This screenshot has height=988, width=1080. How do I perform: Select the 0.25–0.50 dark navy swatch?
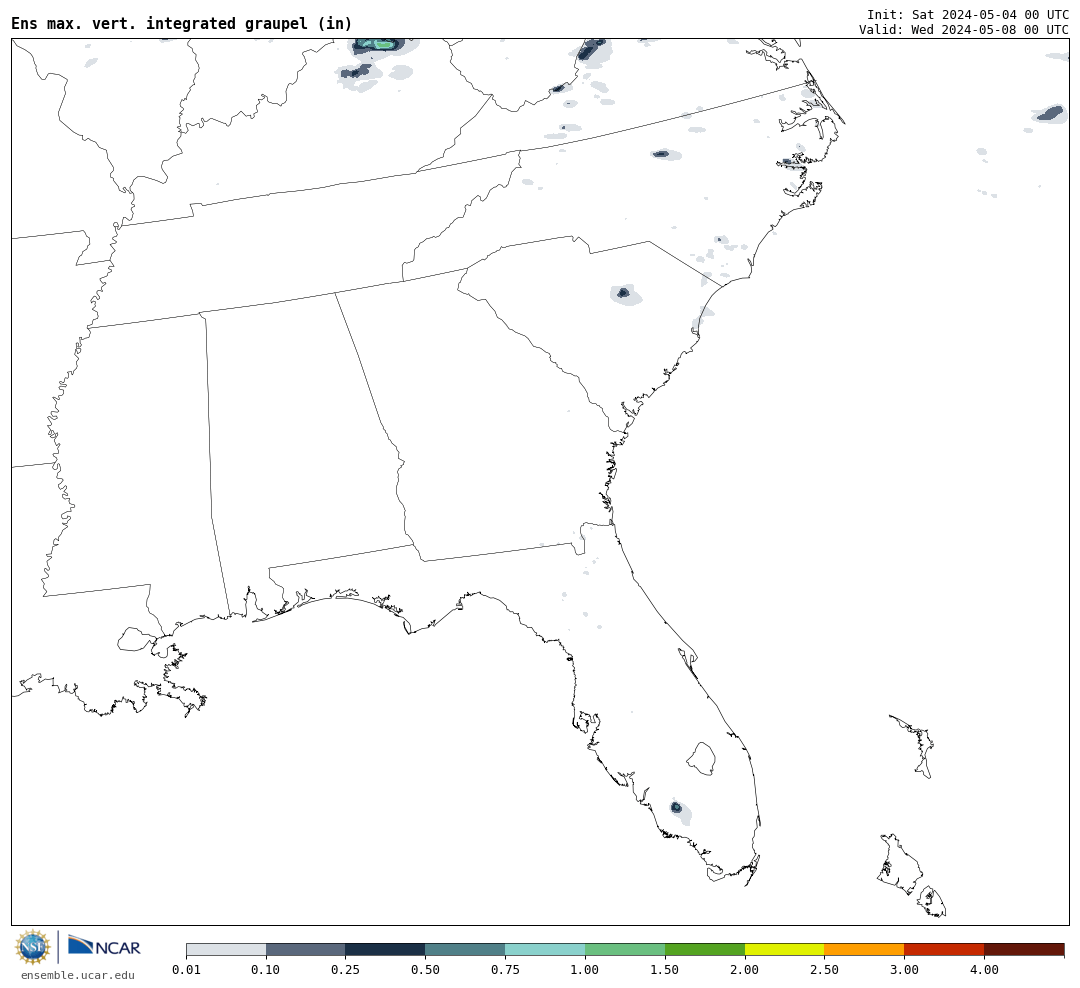[386, 949]
